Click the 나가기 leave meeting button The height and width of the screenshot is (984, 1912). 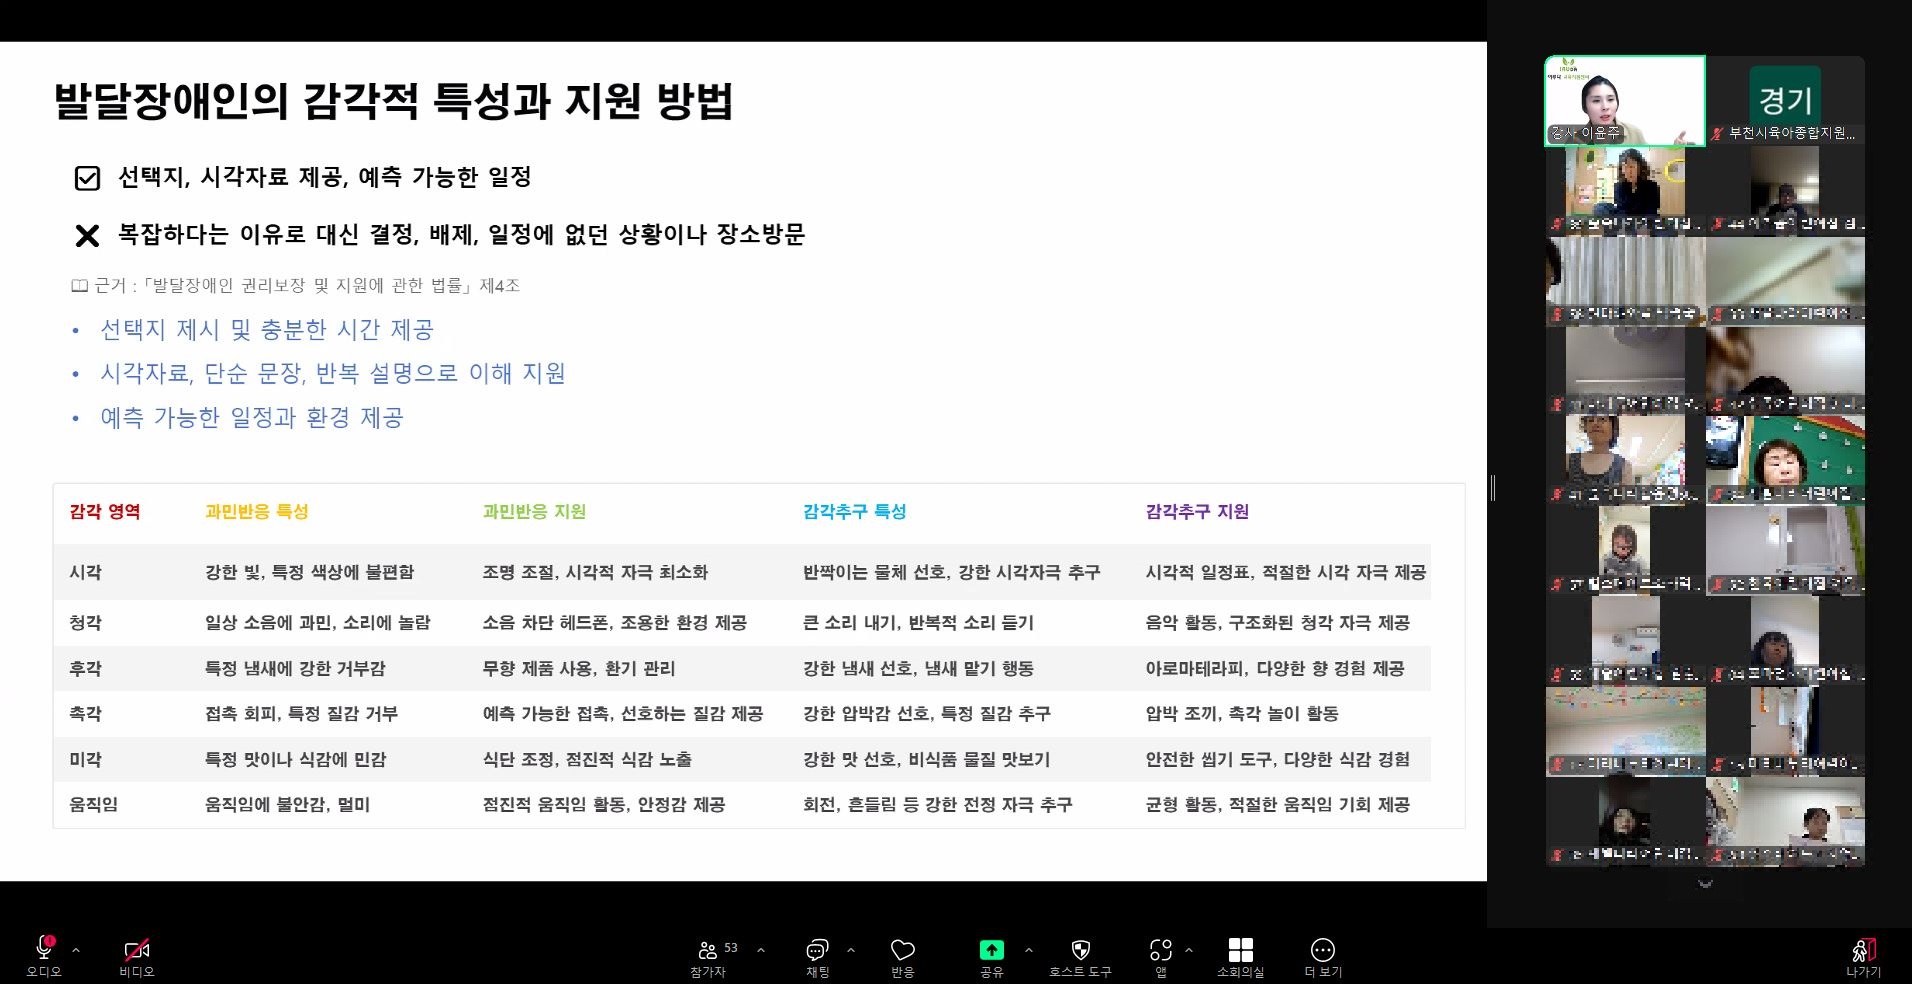tap(1863, 952)
